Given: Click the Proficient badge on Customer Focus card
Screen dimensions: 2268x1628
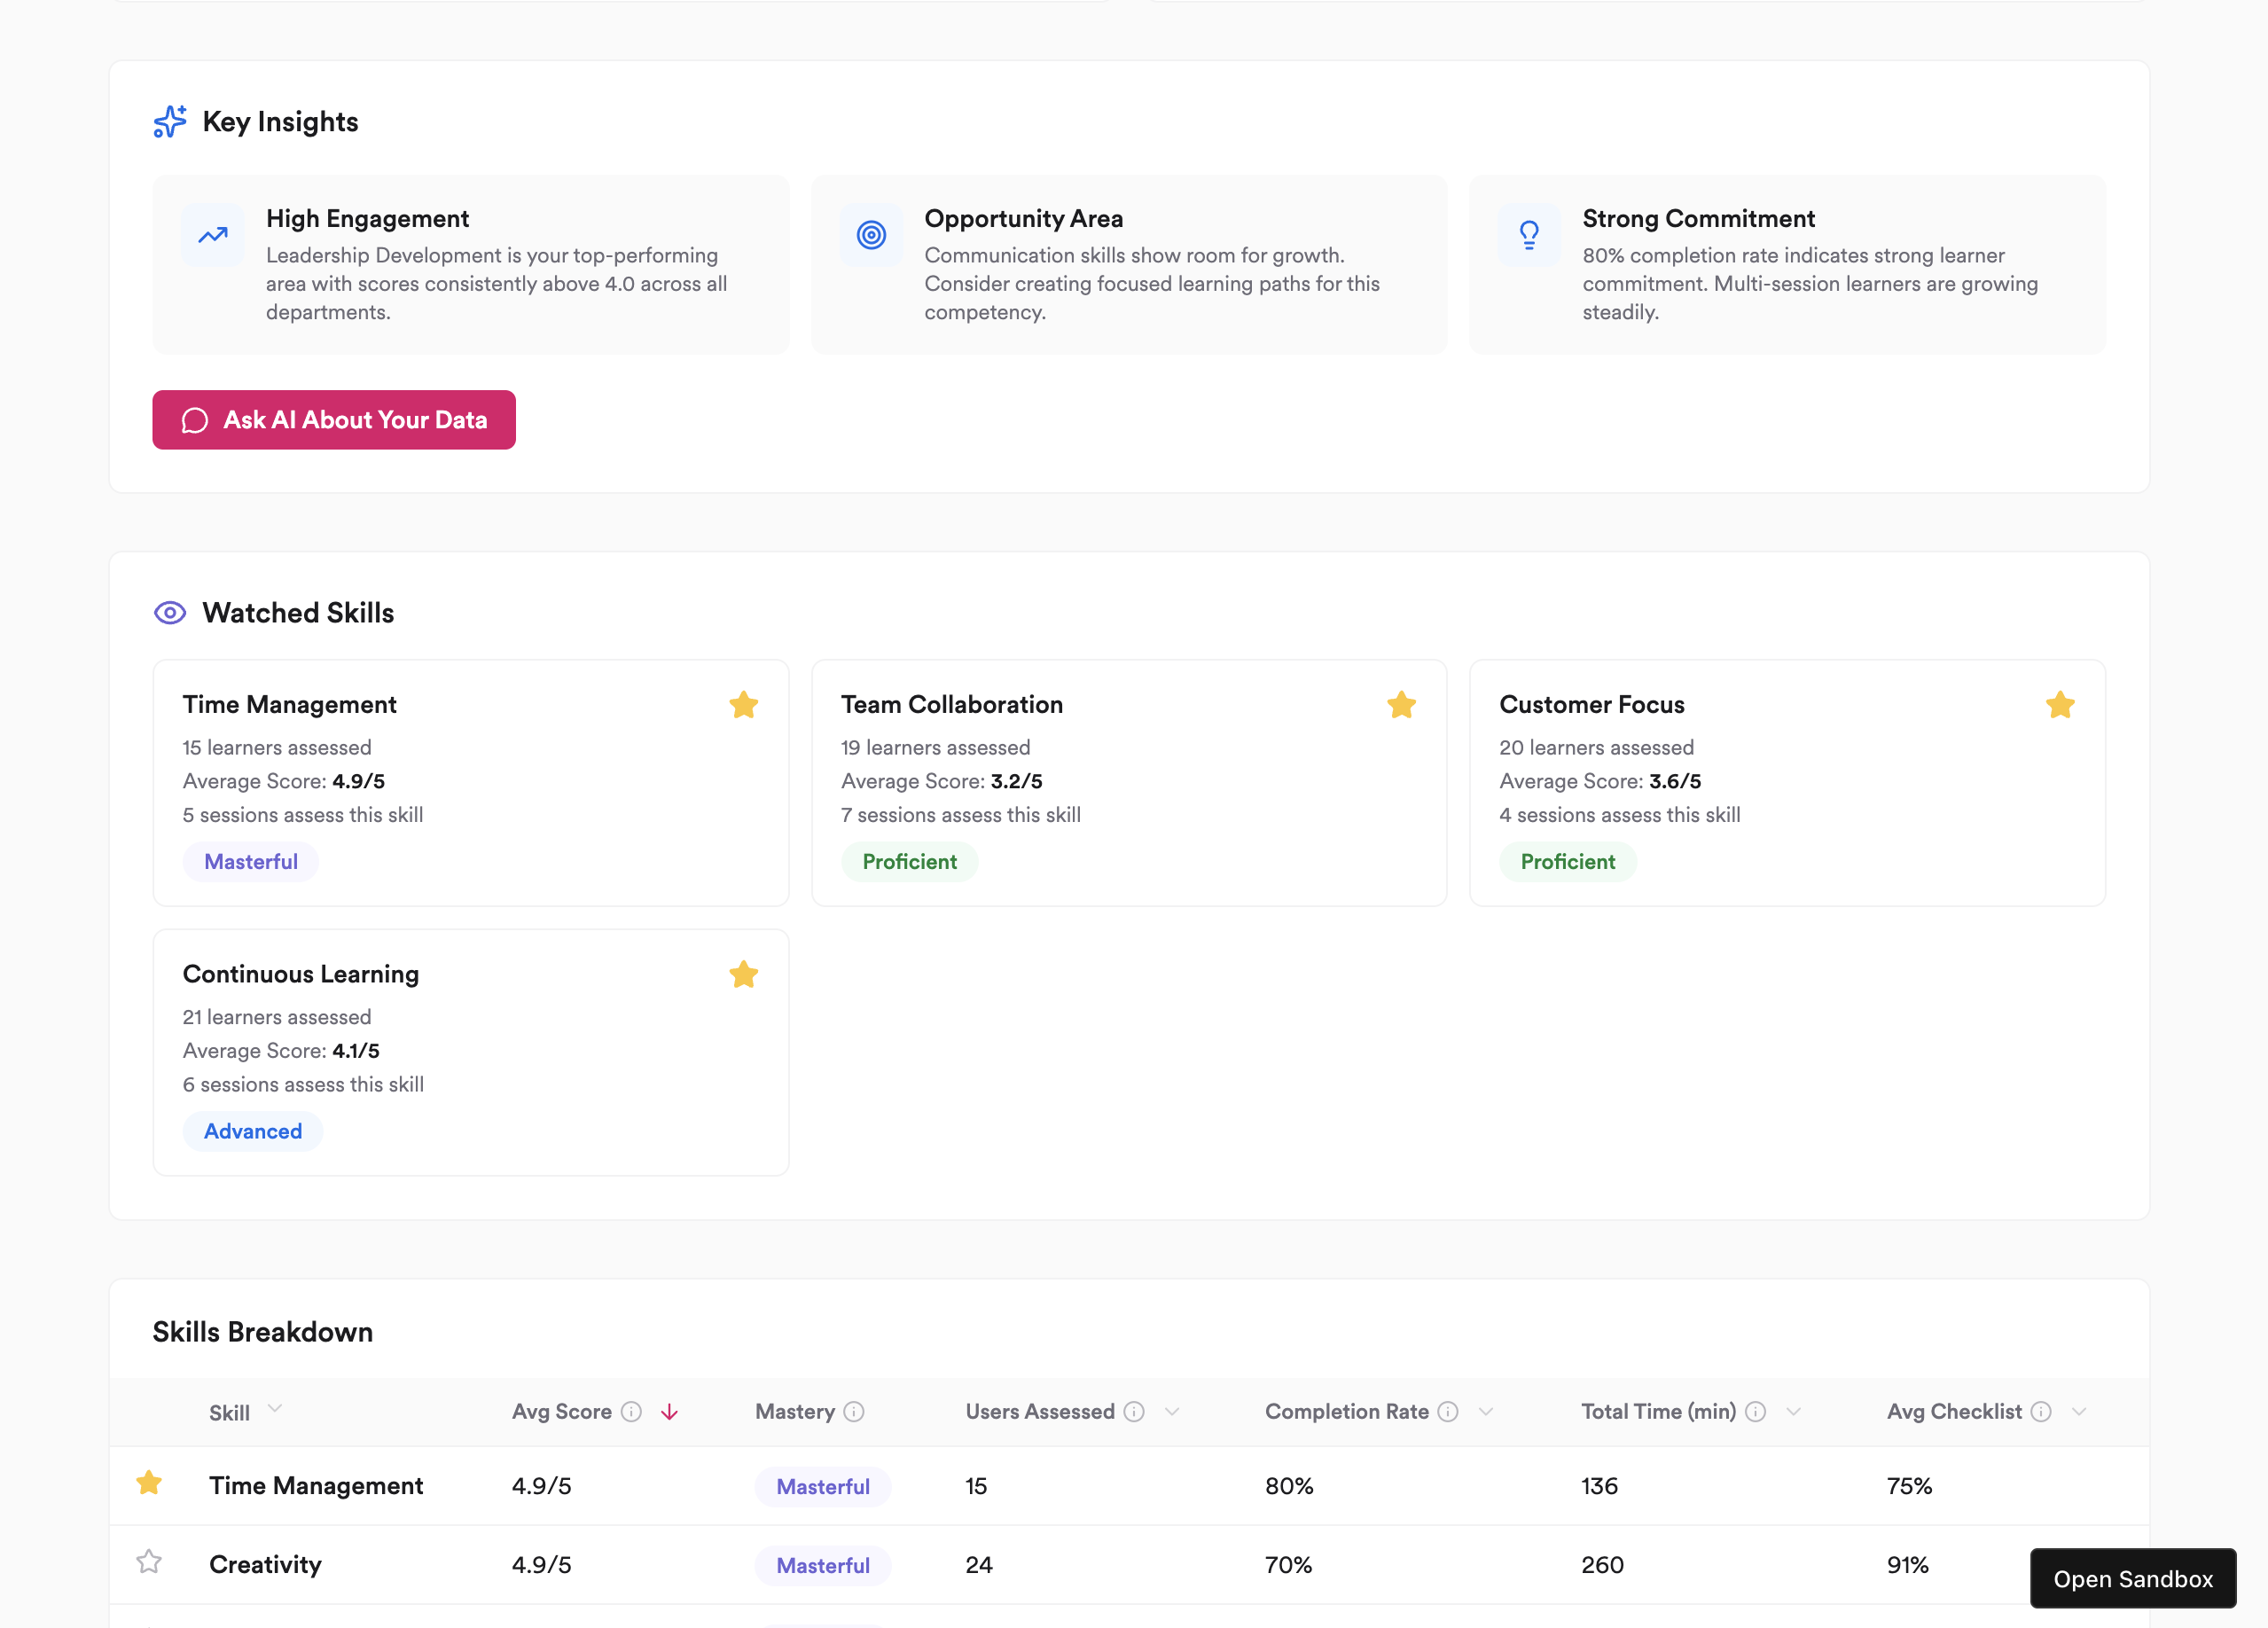Looking at the screenshot, I should 1567,862.
